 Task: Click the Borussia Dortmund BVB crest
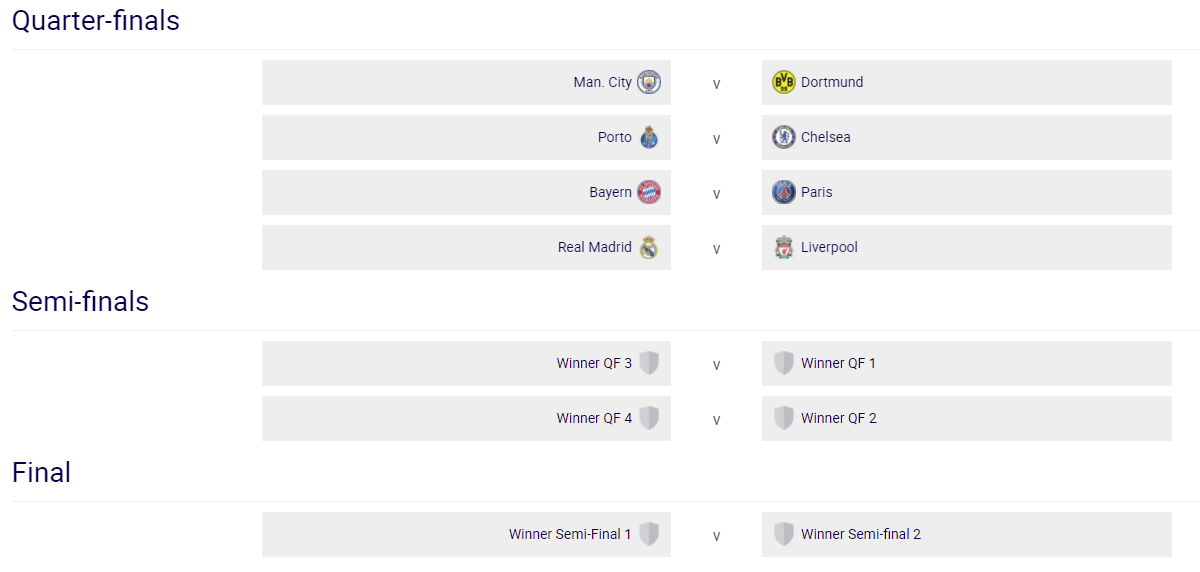[x=784, y=82]
